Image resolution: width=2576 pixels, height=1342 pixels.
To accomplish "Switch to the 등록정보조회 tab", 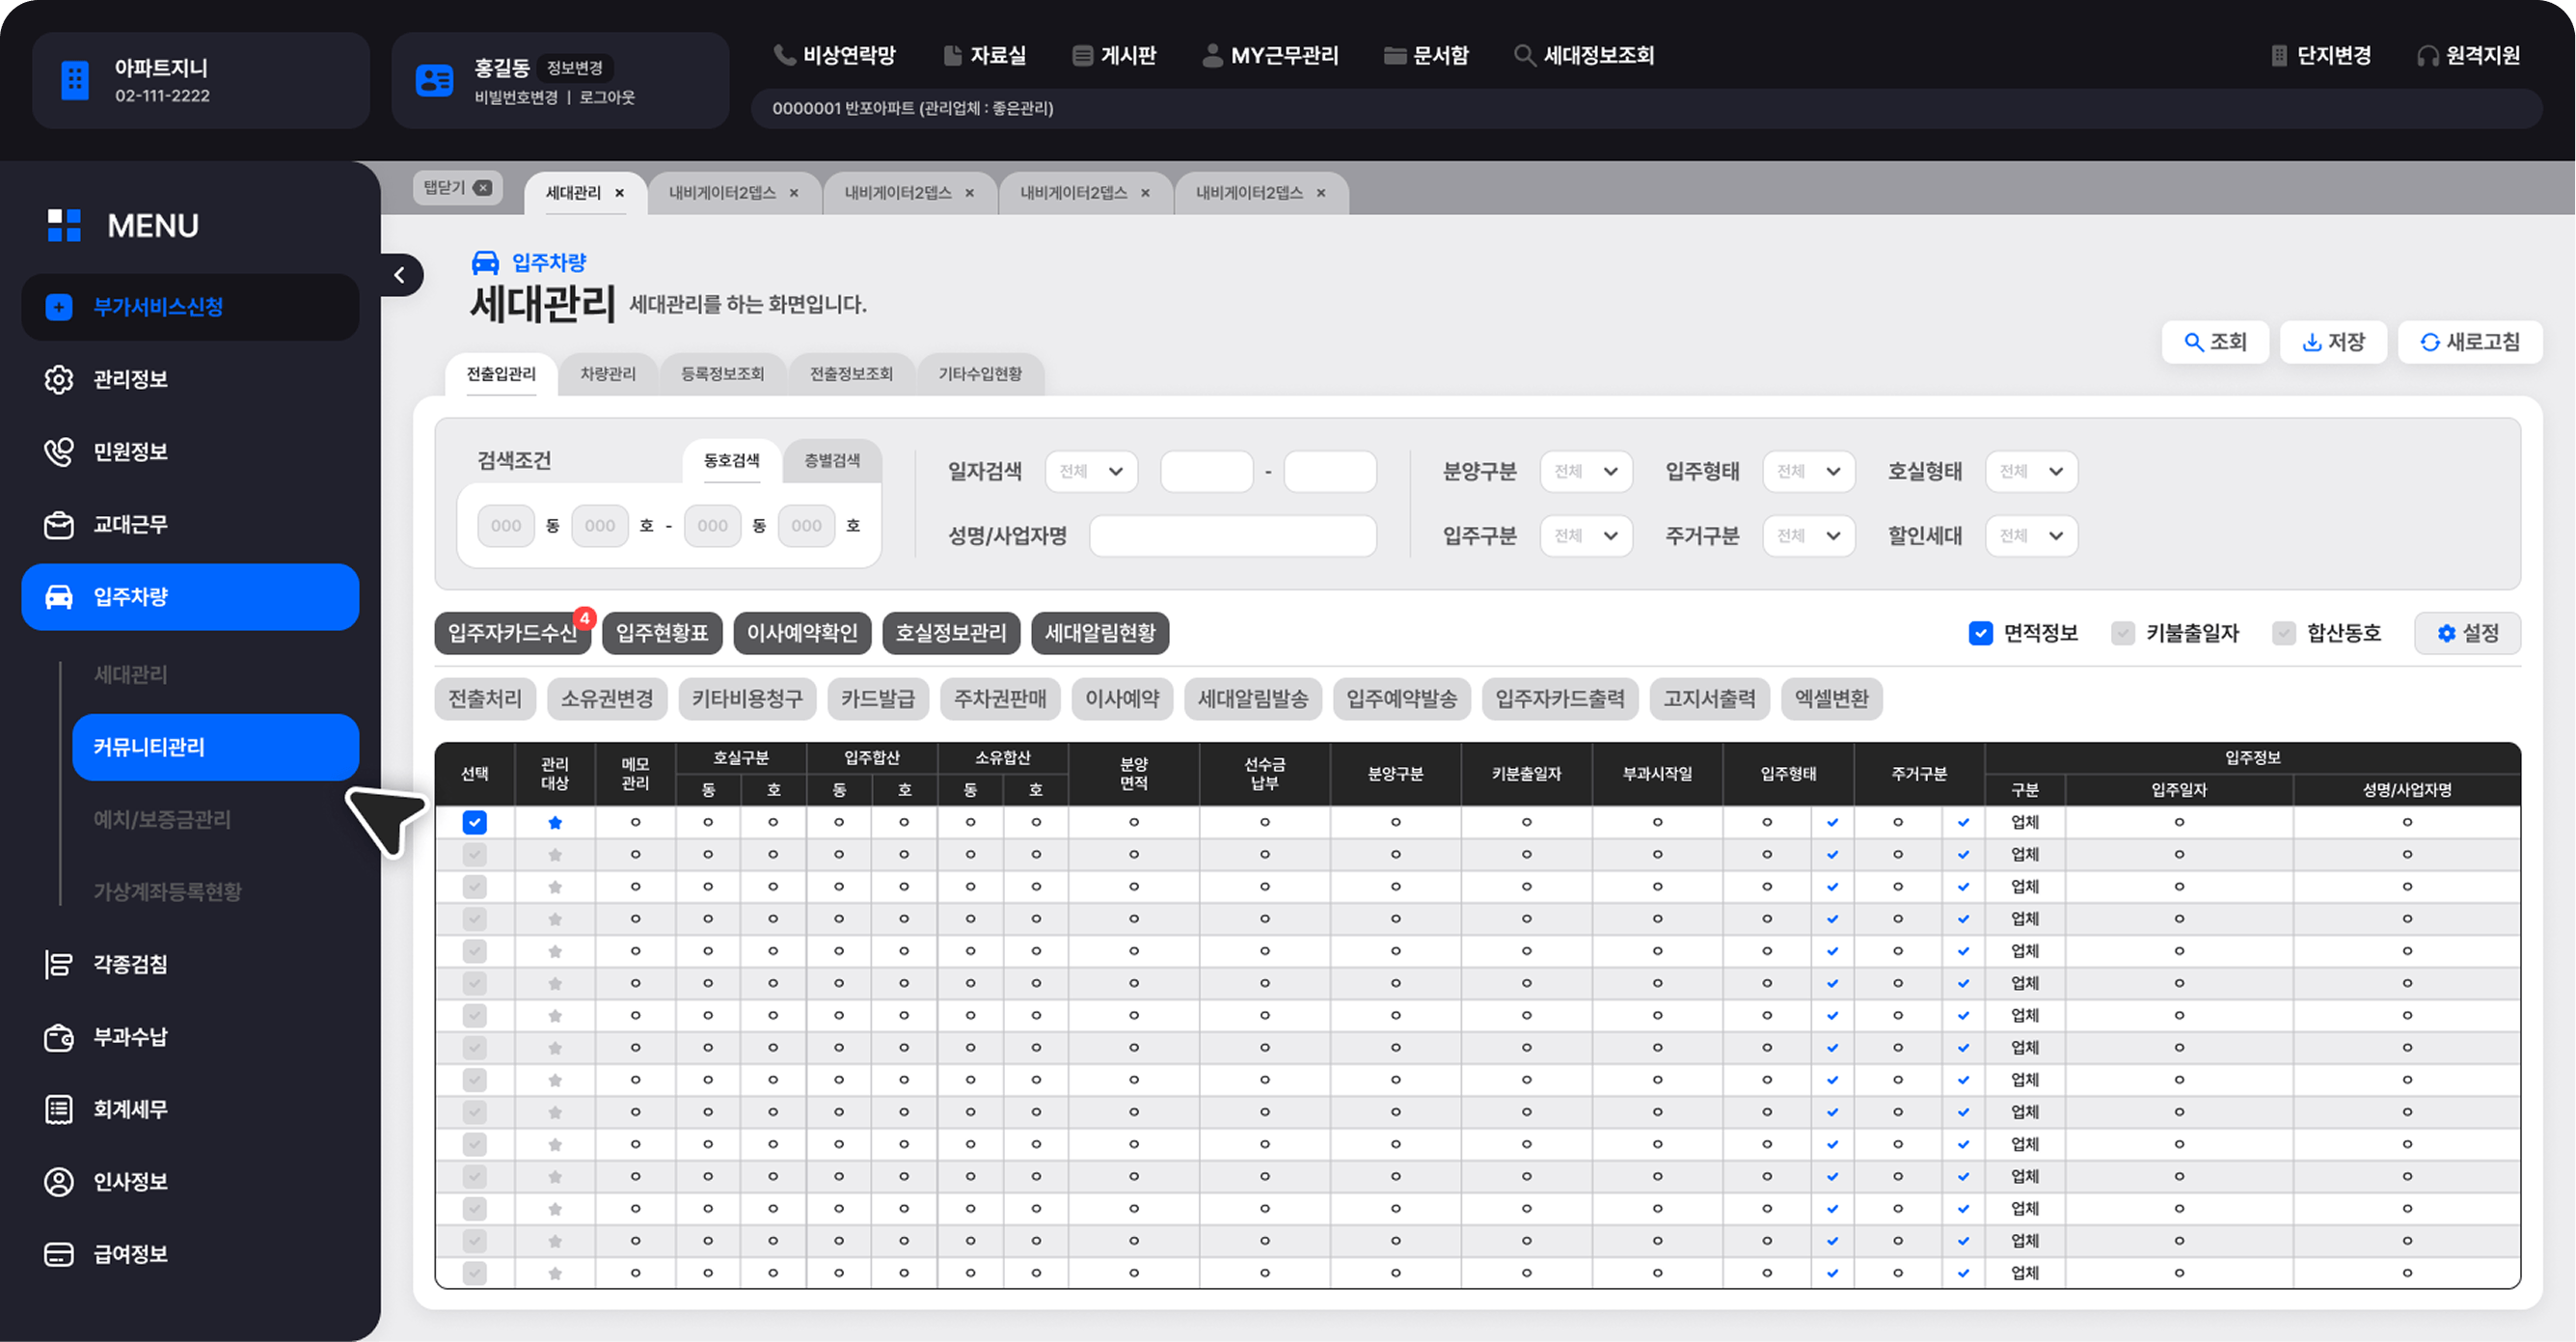I will (722, 374).
